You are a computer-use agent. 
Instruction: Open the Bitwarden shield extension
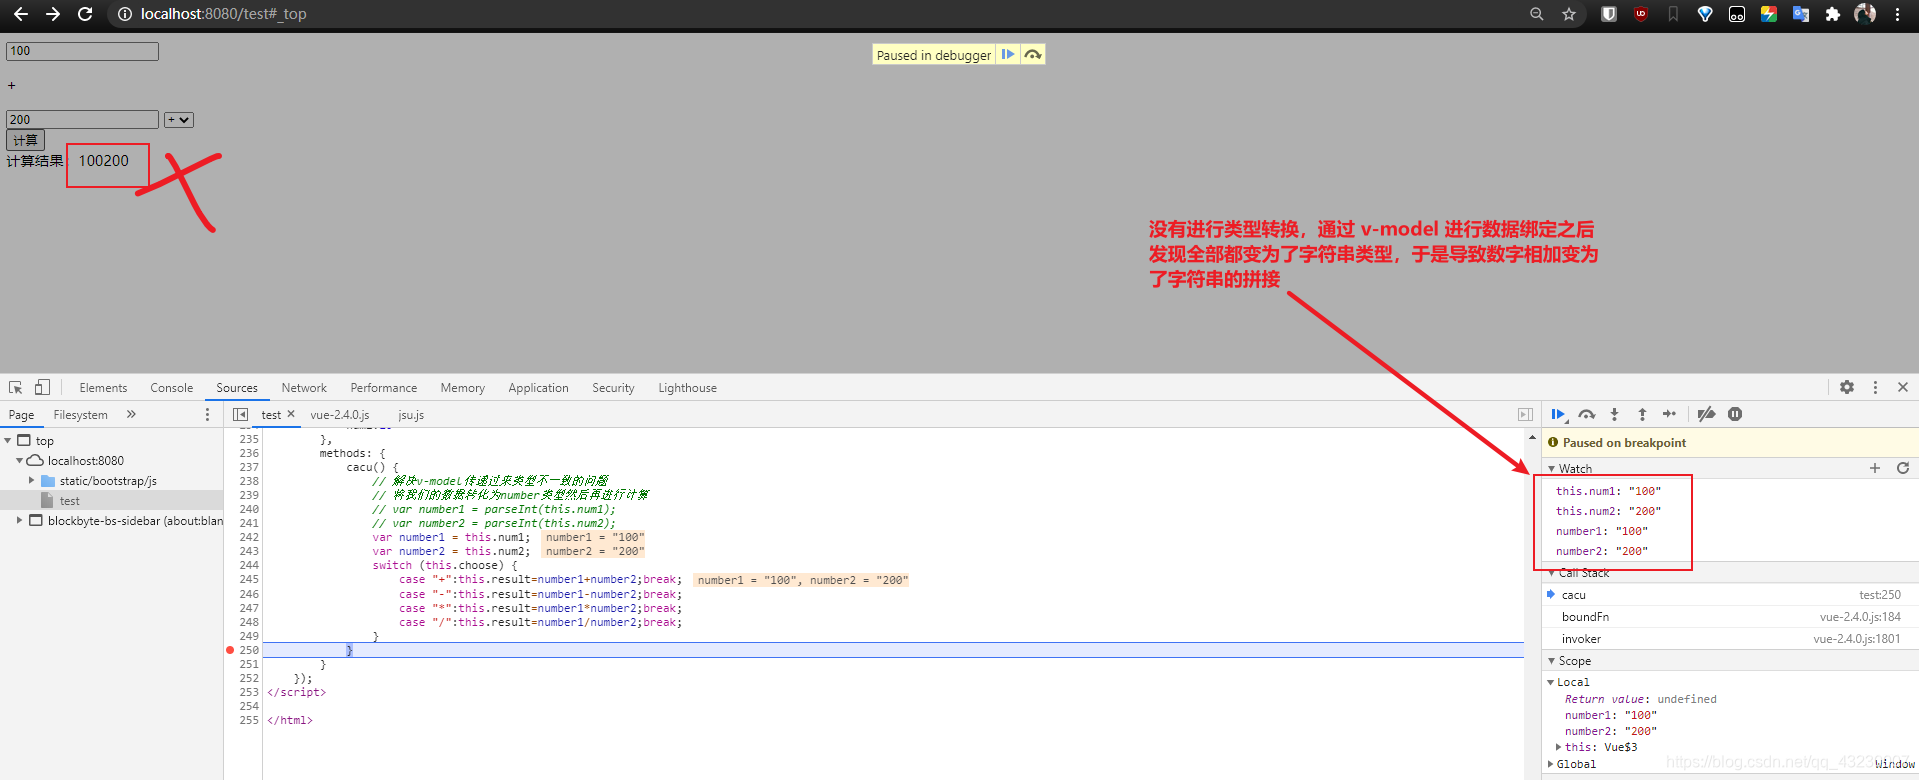(1609, 14)
